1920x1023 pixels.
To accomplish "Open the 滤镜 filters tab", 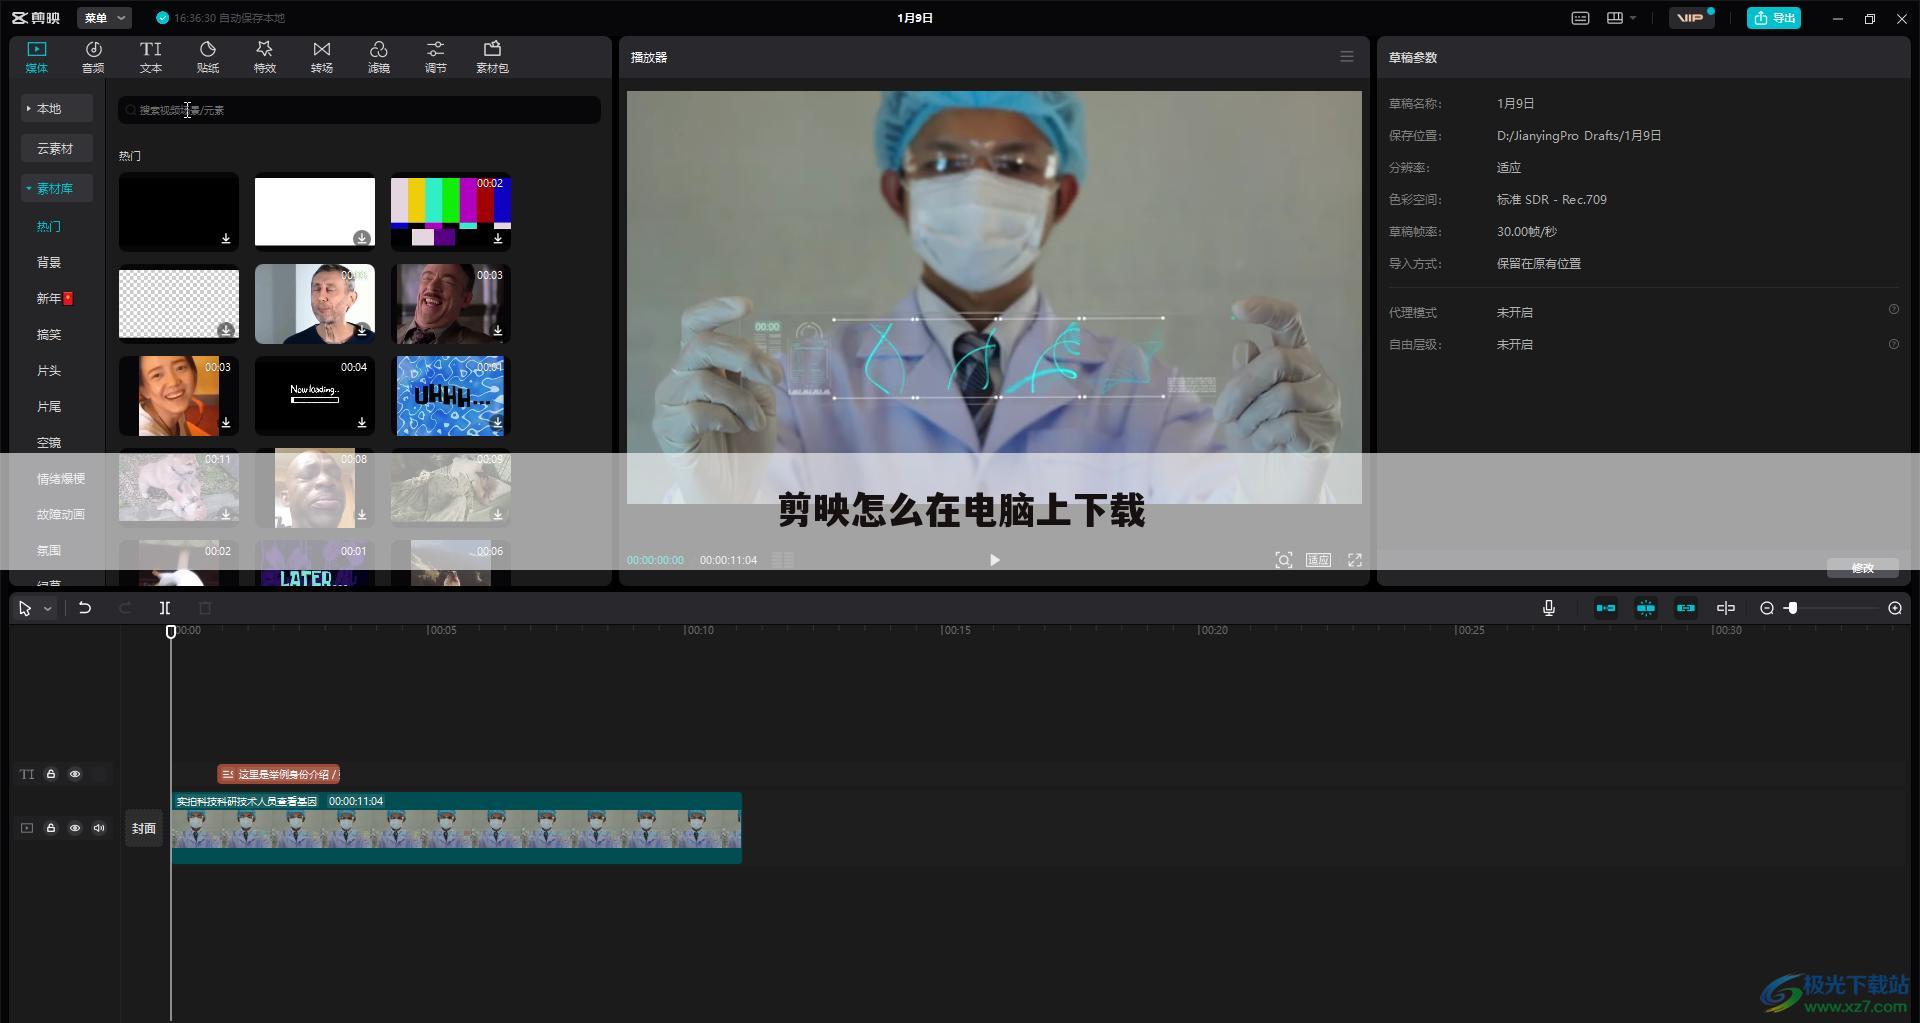I will coord(378,57).
